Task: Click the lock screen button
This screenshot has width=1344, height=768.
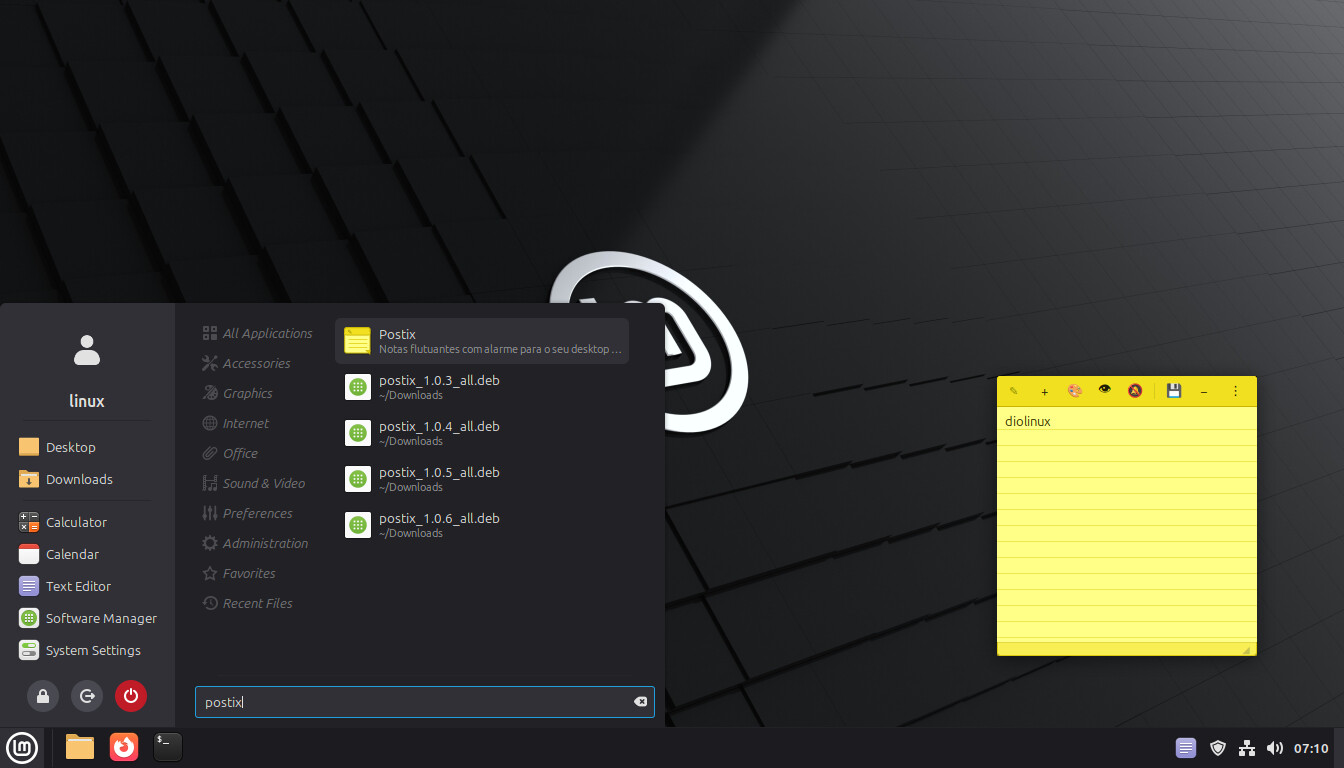Action: 43,696
